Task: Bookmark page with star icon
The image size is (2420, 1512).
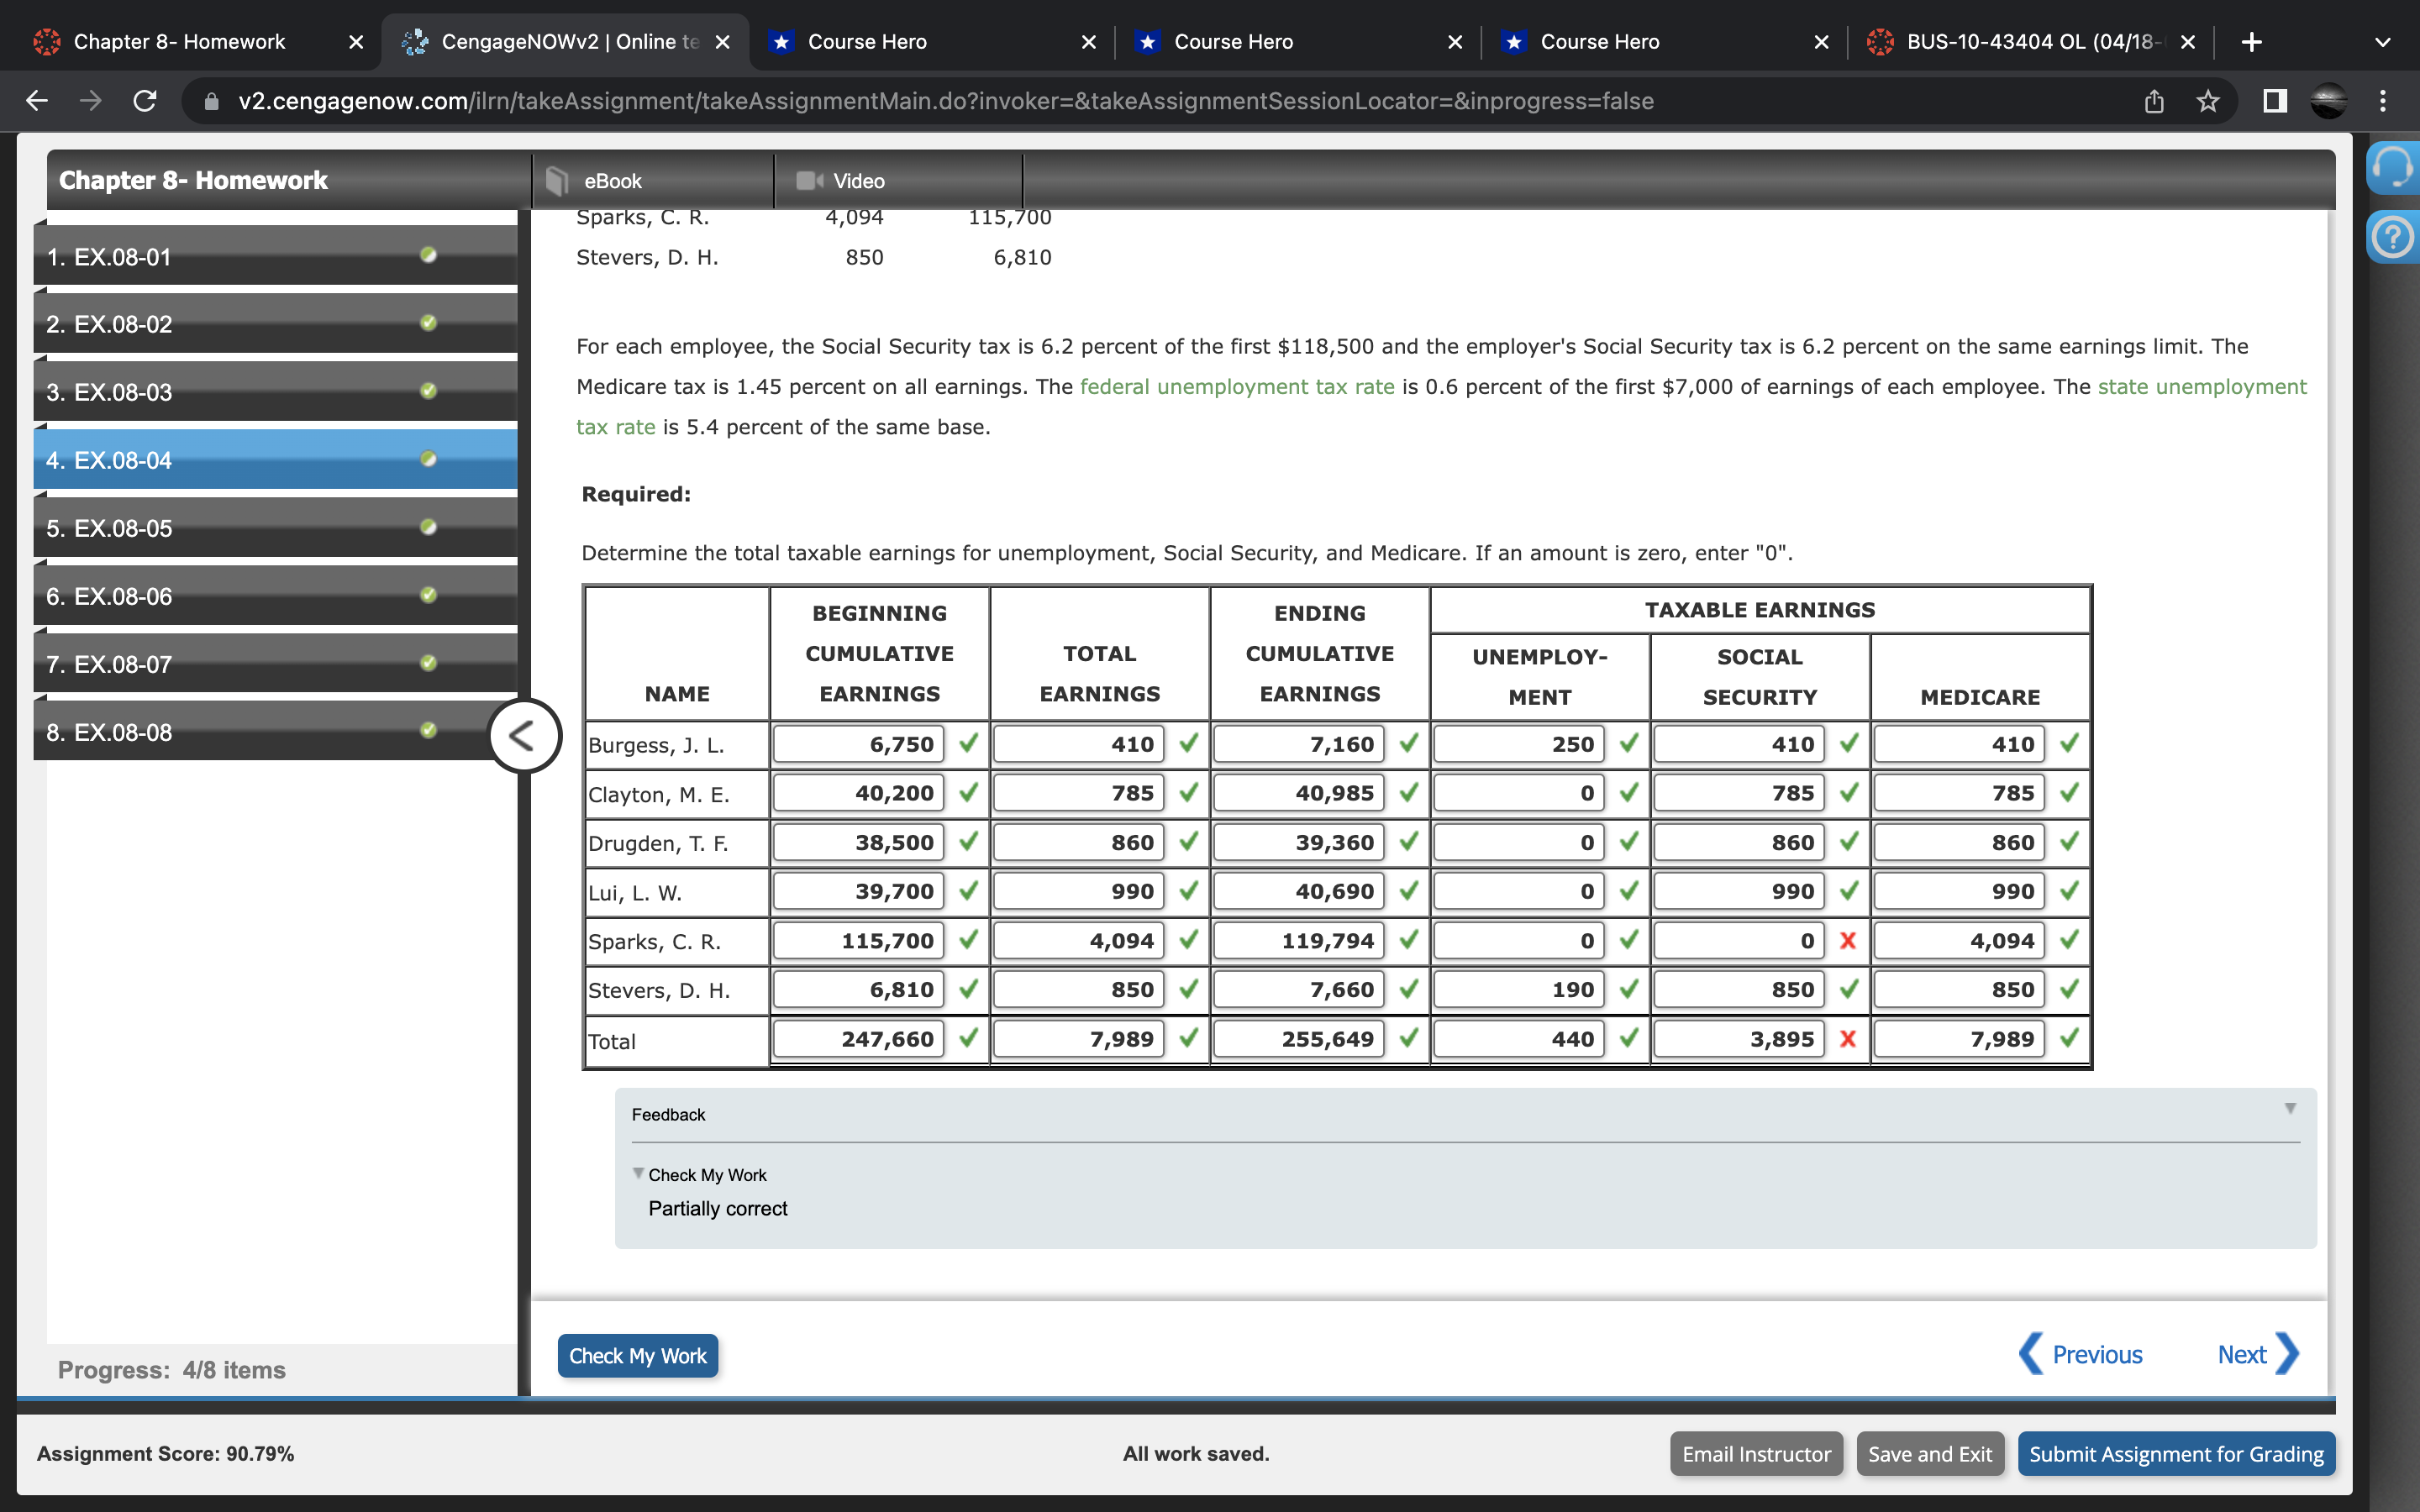Action: [2208, 101]
